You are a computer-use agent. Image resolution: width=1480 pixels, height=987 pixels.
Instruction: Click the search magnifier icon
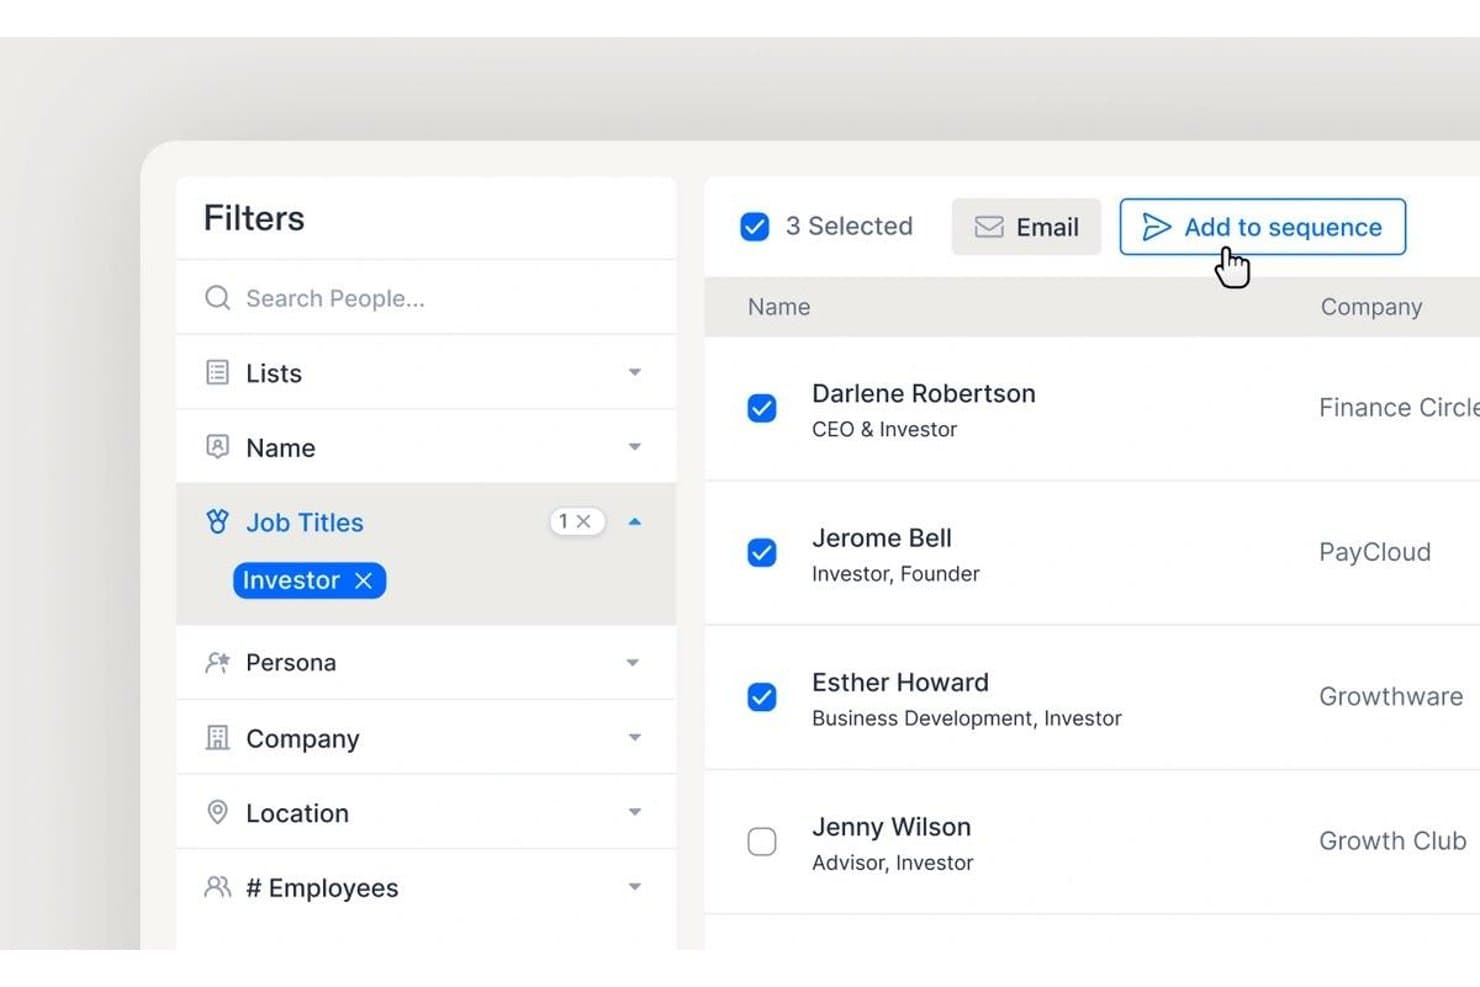[x=217, y=298]
